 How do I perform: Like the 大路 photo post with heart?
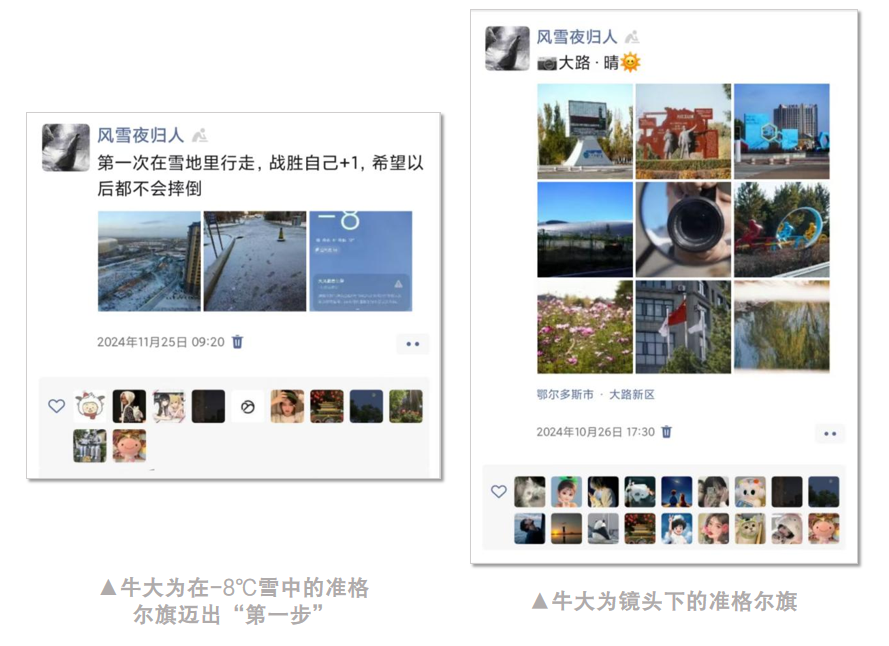pyautogui.click(x=498, y=491)
